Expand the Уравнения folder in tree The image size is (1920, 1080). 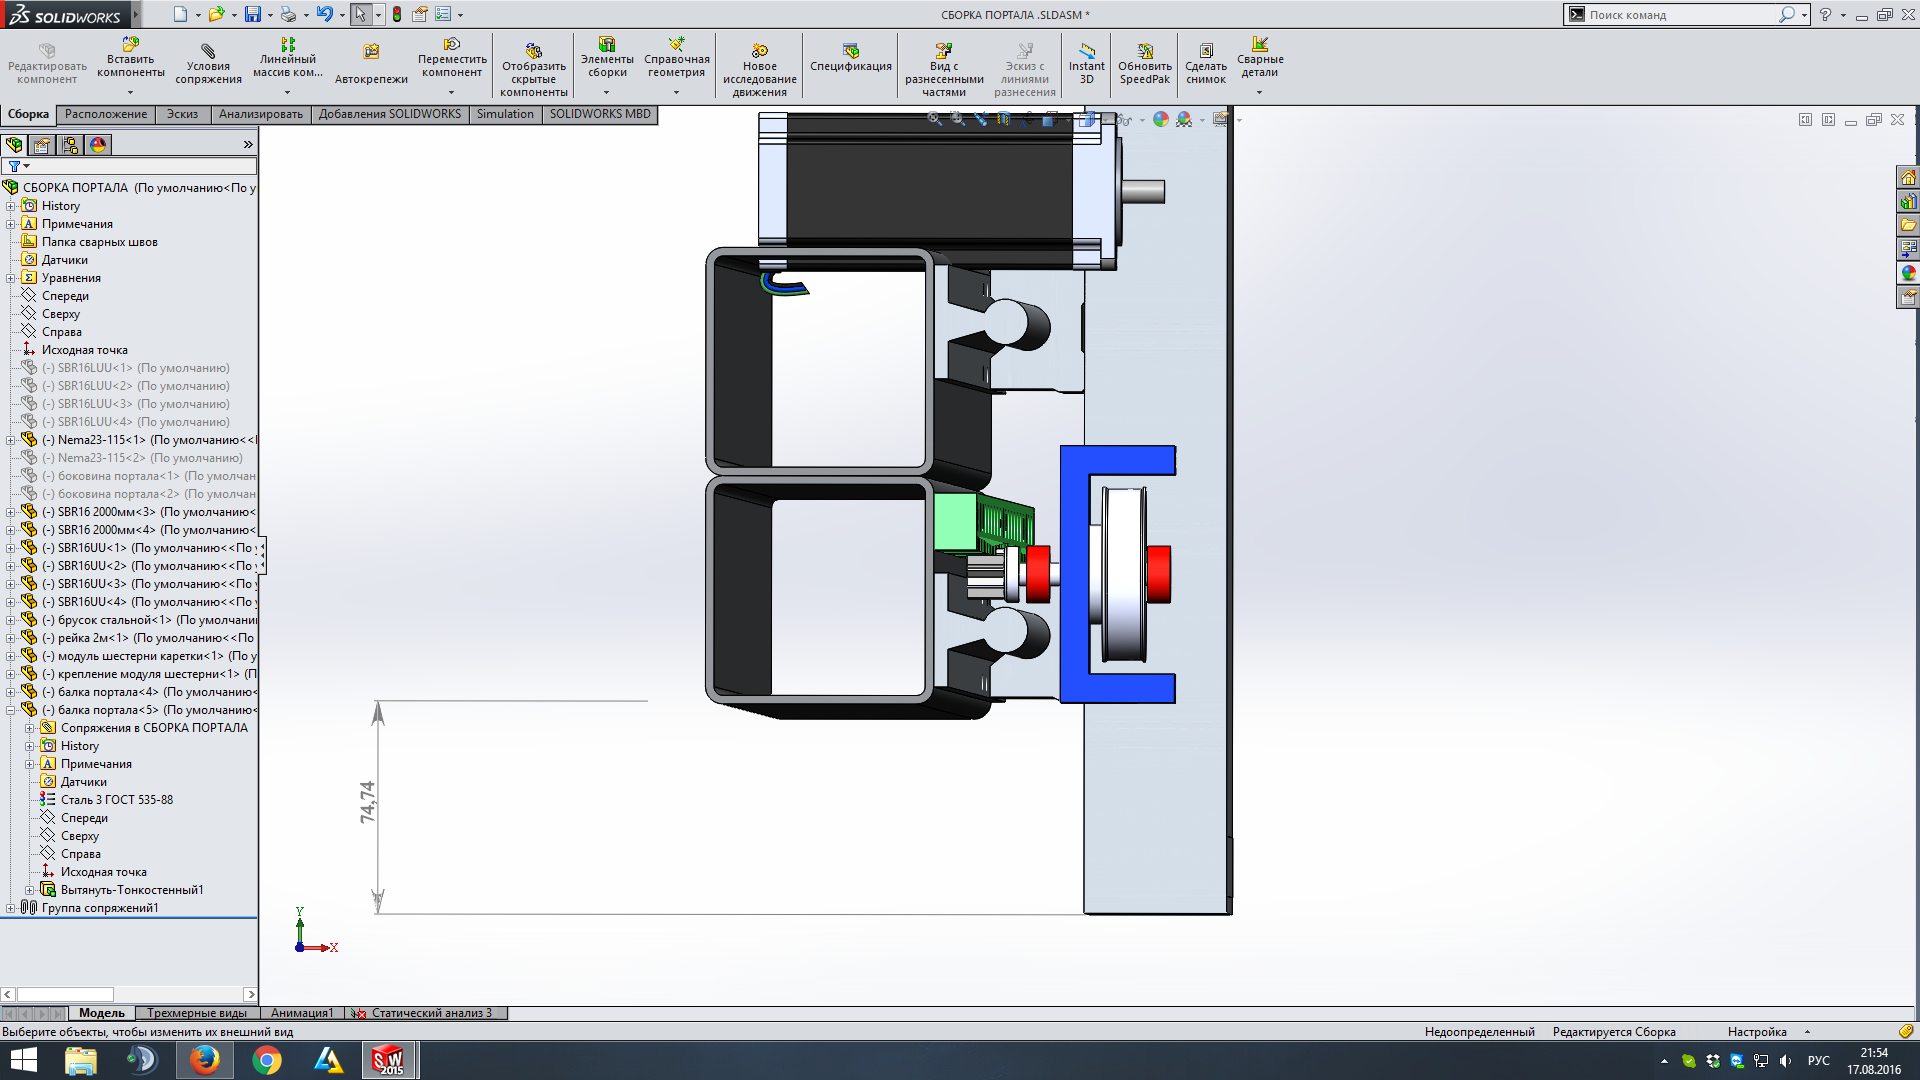tap(11, 278)
